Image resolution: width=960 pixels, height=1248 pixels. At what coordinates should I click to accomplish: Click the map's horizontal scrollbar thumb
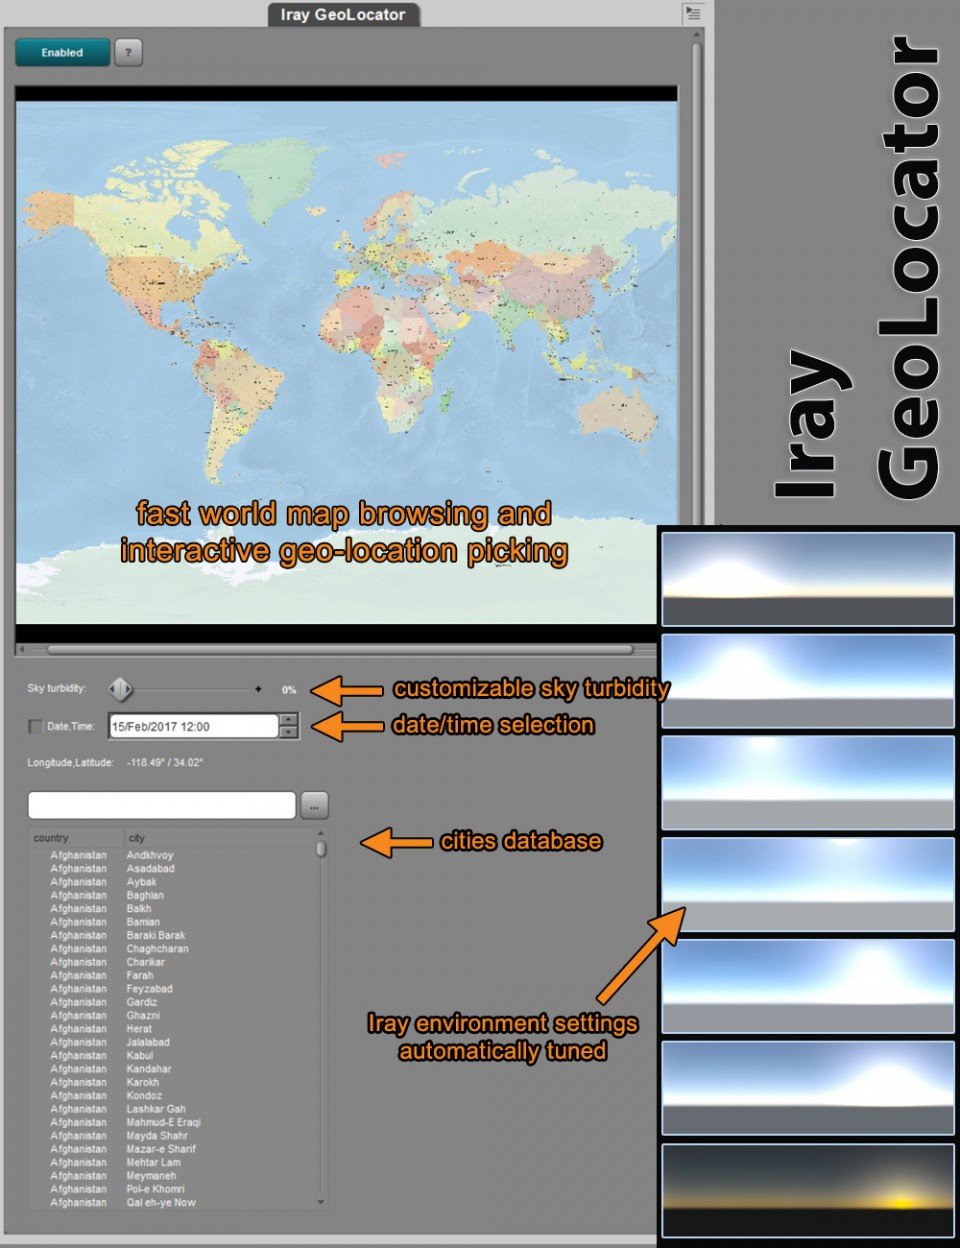pyautogui.click(x=340, y=649)
